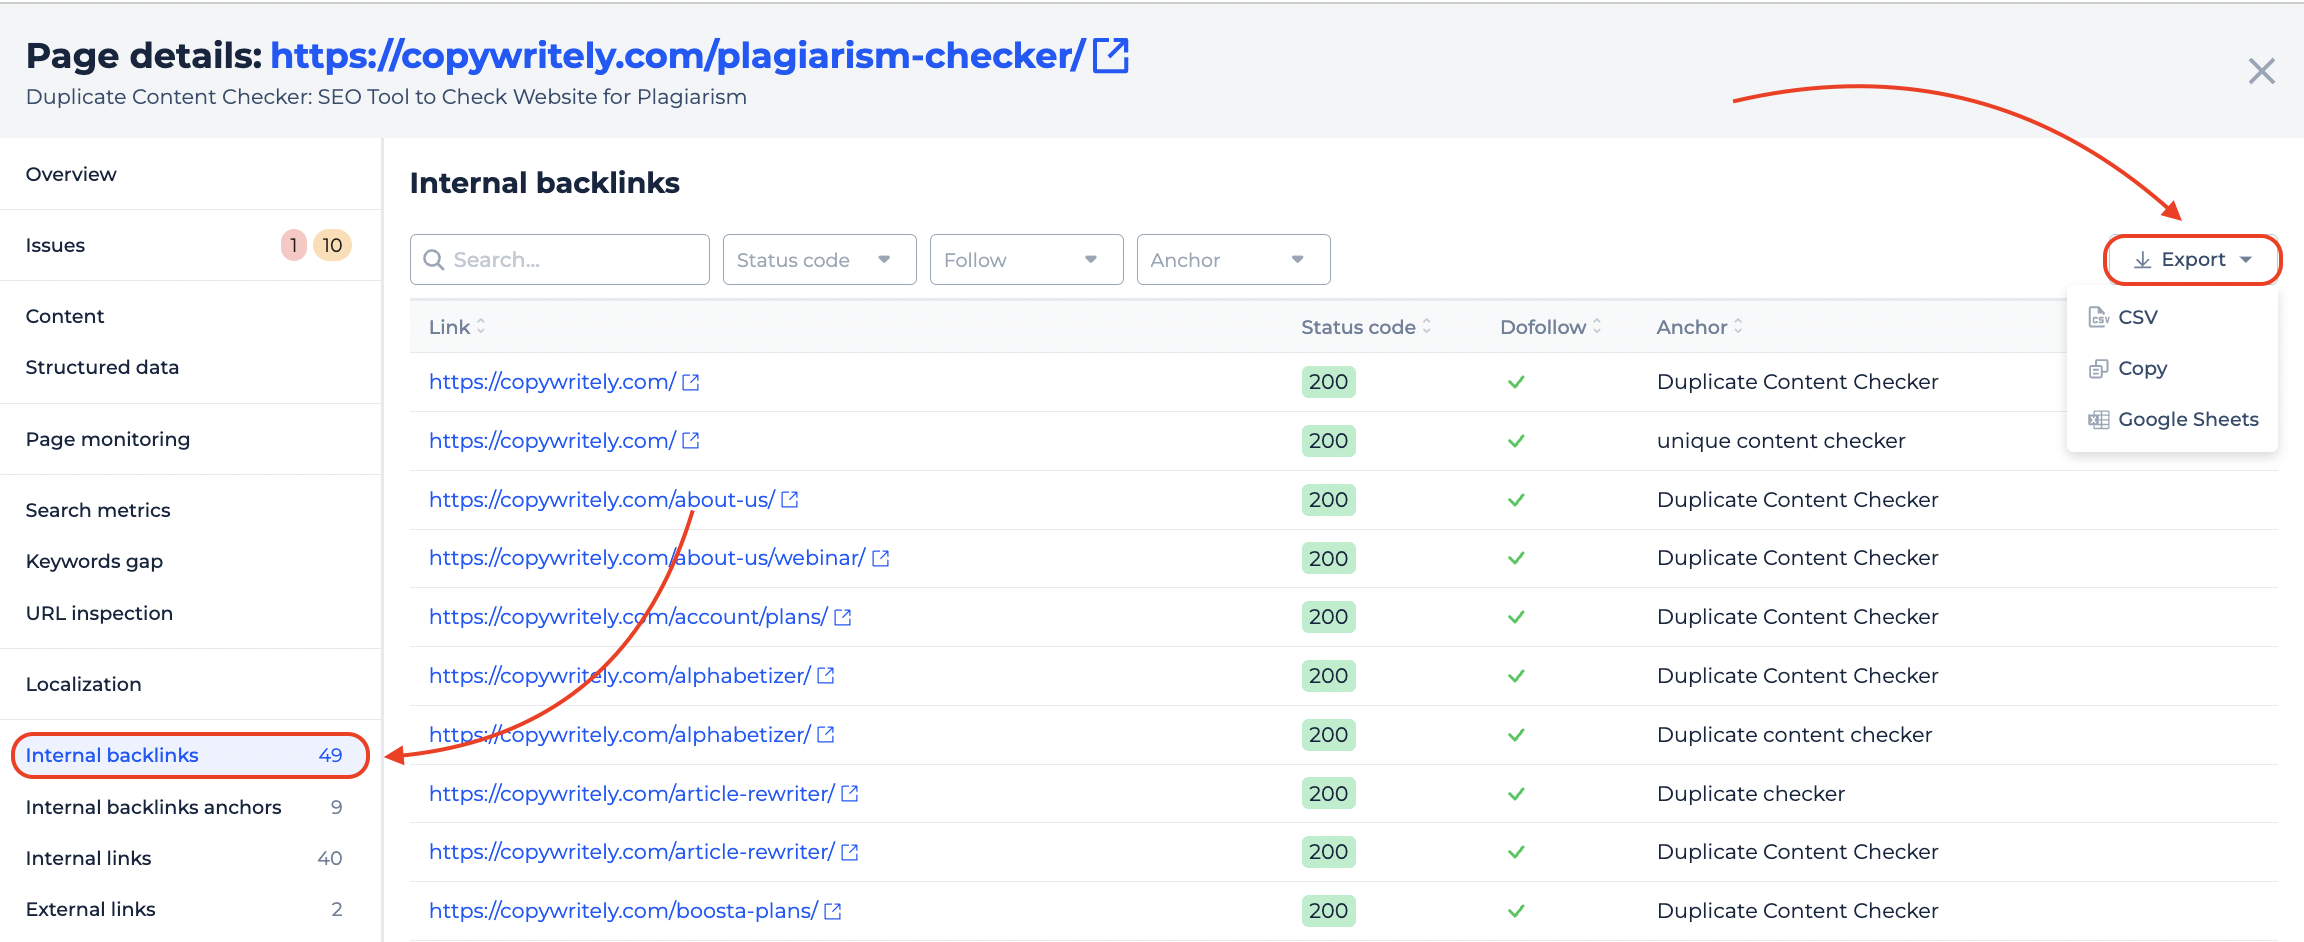Click 'Duplicate content checker' lowercase anchor text

click(x=1794, y=735)
